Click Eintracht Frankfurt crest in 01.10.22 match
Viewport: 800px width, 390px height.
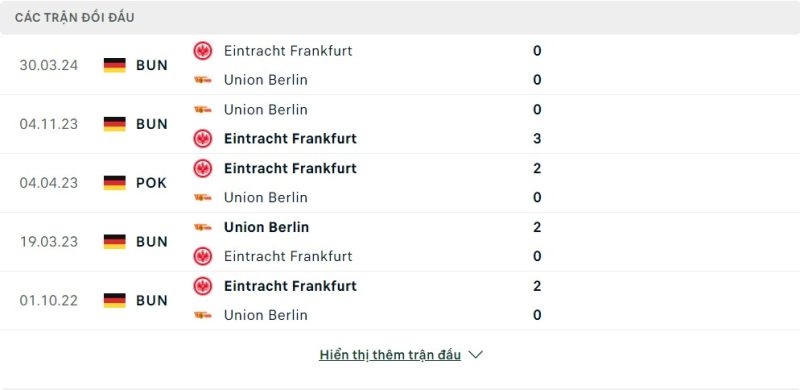coord(203,285)
